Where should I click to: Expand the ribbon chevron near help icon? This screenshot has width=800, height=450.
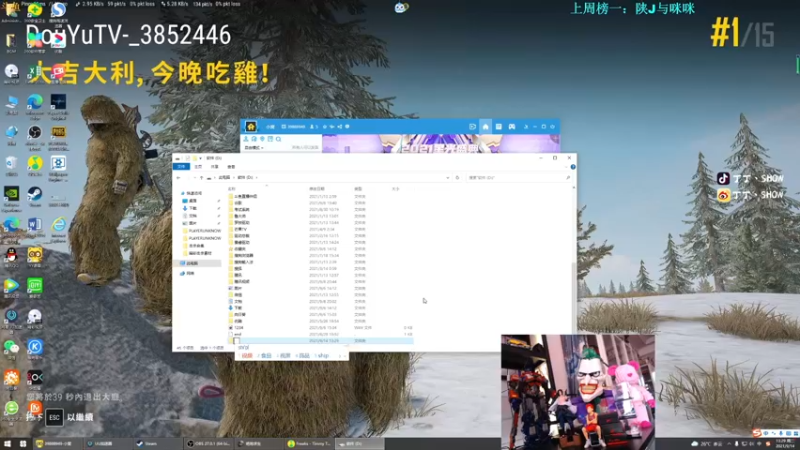pos(567,167)
